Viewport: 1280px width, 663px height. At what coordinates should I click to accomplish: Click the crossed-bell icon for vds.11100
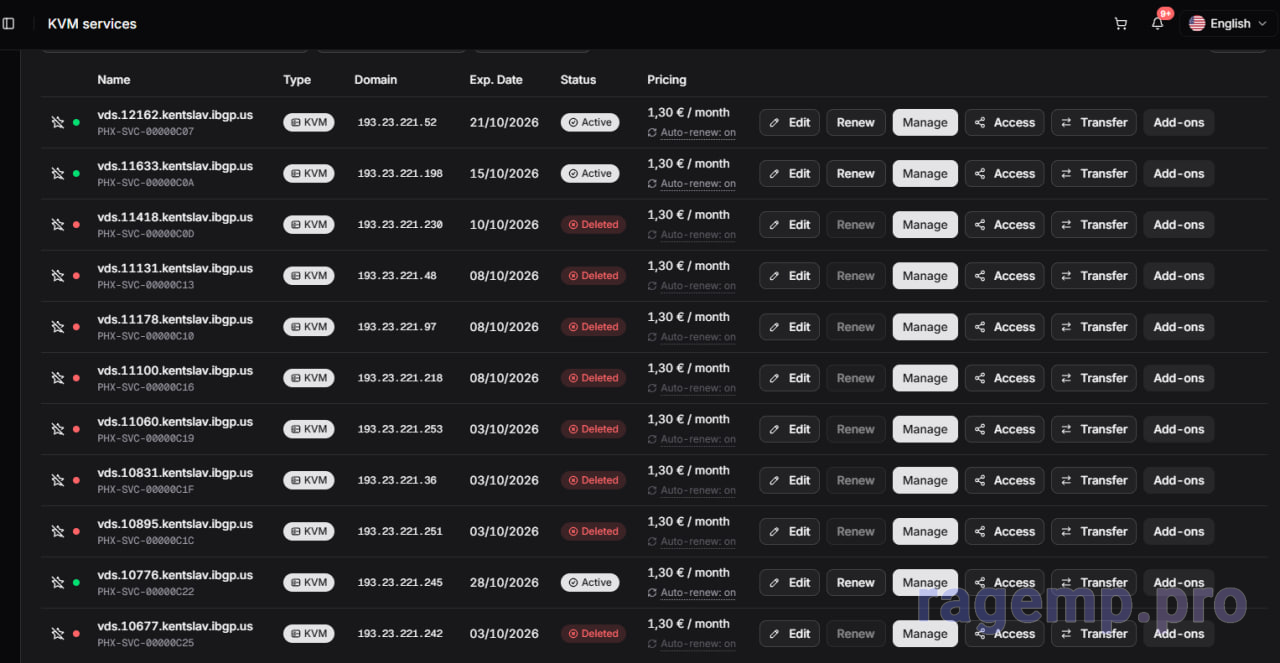click(x=58, y=378)
